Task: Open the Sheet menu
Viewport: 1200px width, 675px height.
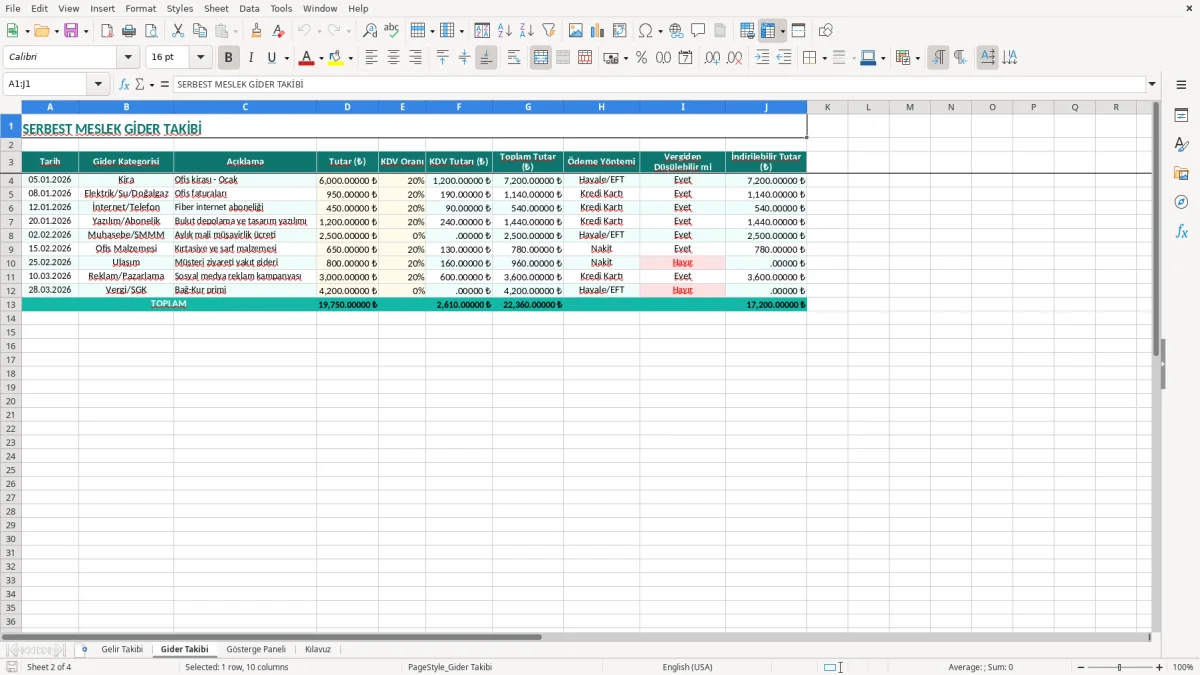Action: [216, 8]
